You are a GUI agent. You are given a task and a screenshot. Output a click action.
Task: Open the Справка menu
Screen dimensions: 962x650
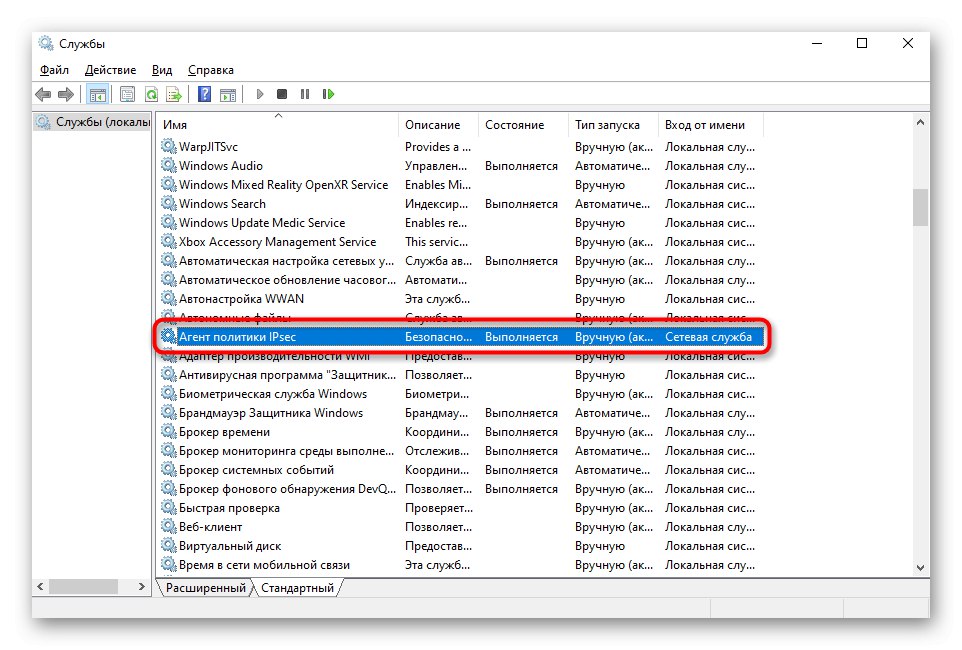click(210, 70)
